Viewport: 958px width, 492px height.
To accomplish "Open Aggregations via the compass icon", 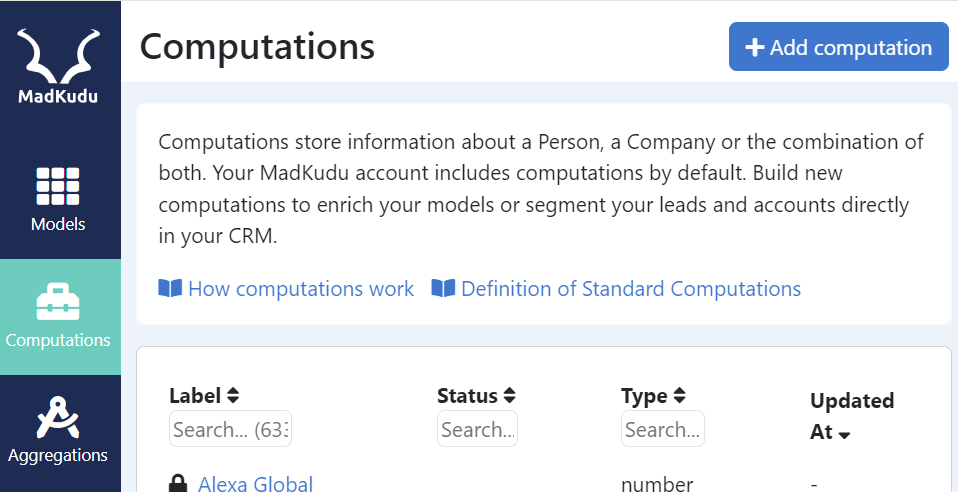I will 58,417.
